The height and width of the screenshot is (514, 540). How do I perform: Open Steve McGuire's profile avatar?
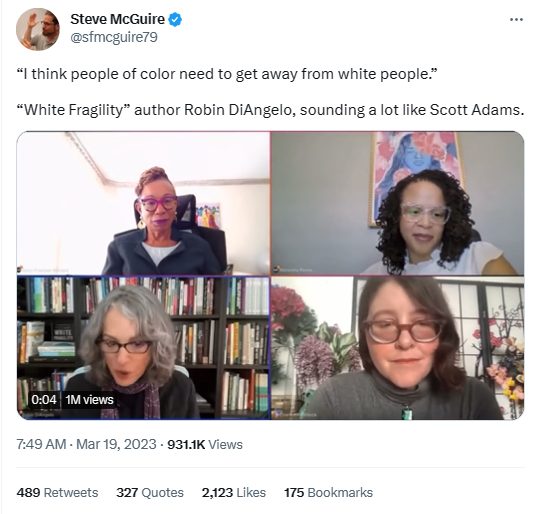tap(38, 29)
